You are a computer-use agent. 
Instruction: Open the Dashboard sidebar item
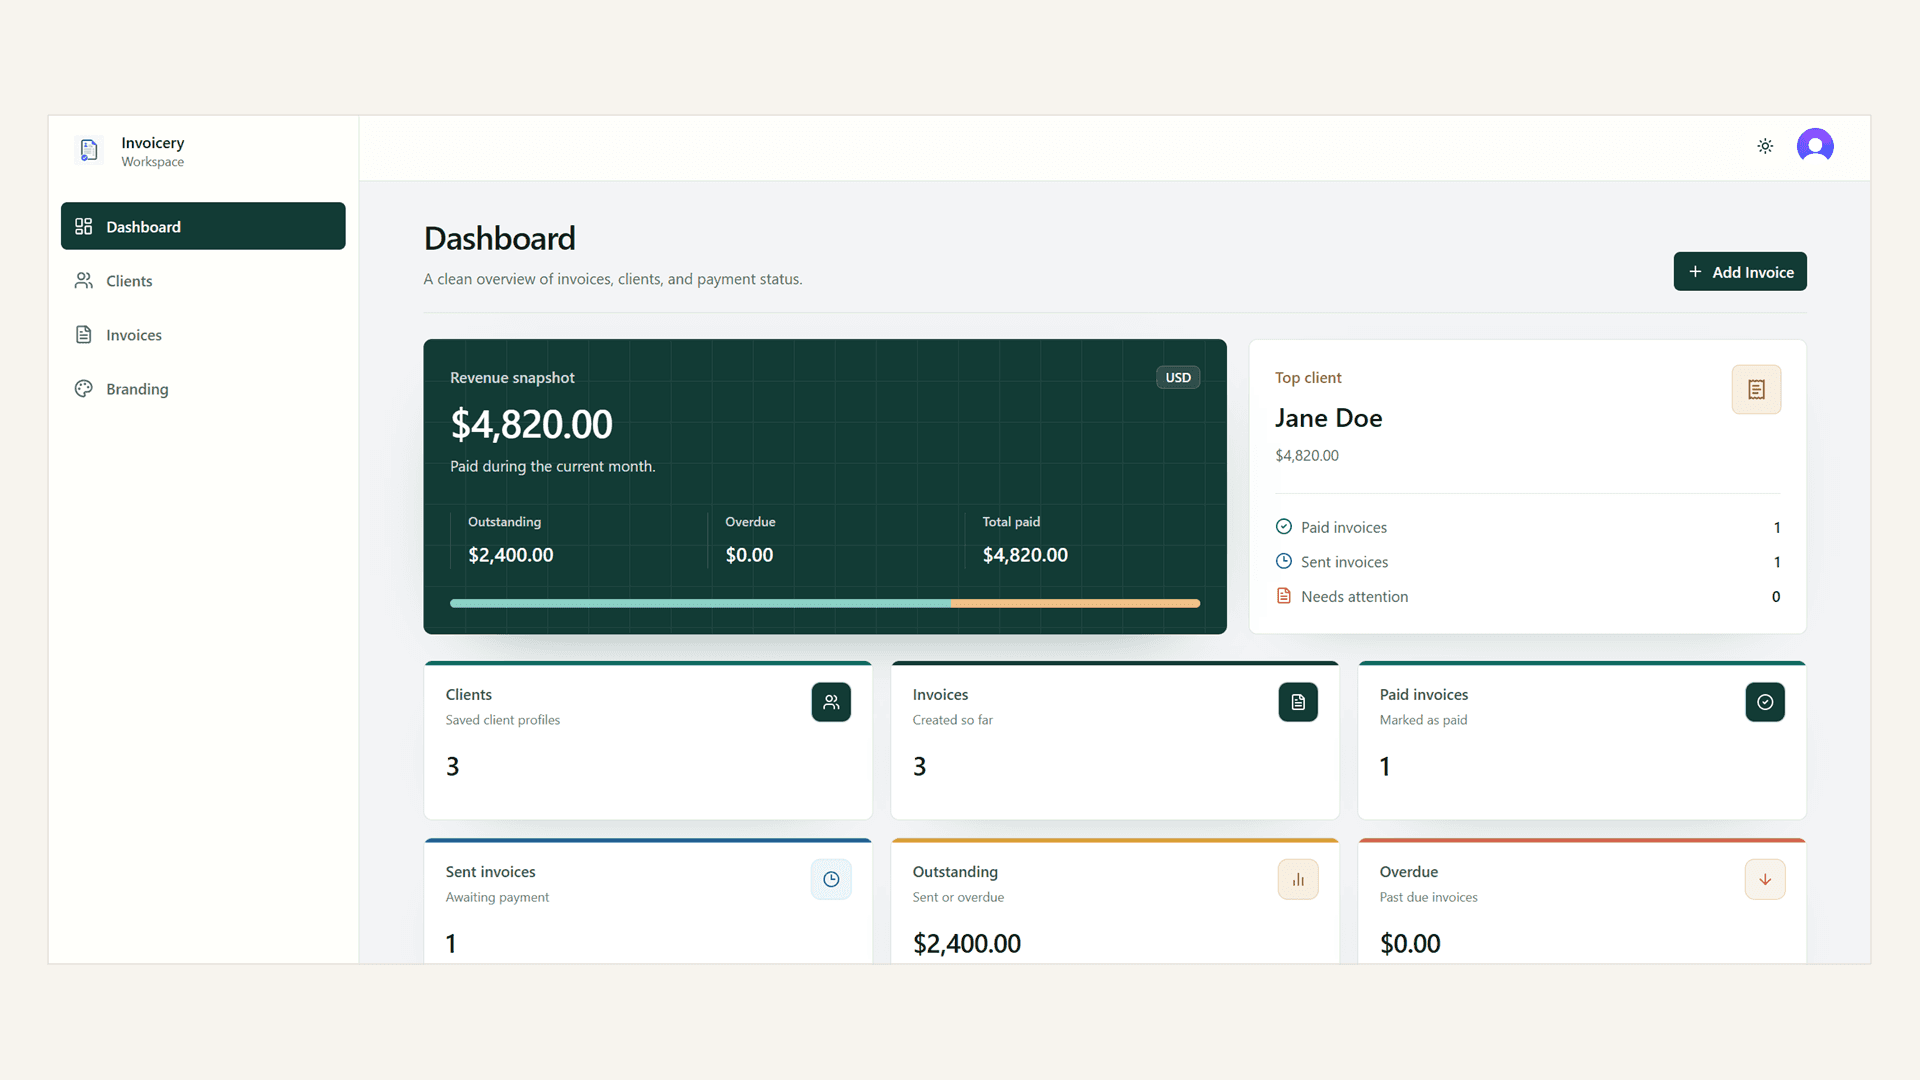(203, 226)
